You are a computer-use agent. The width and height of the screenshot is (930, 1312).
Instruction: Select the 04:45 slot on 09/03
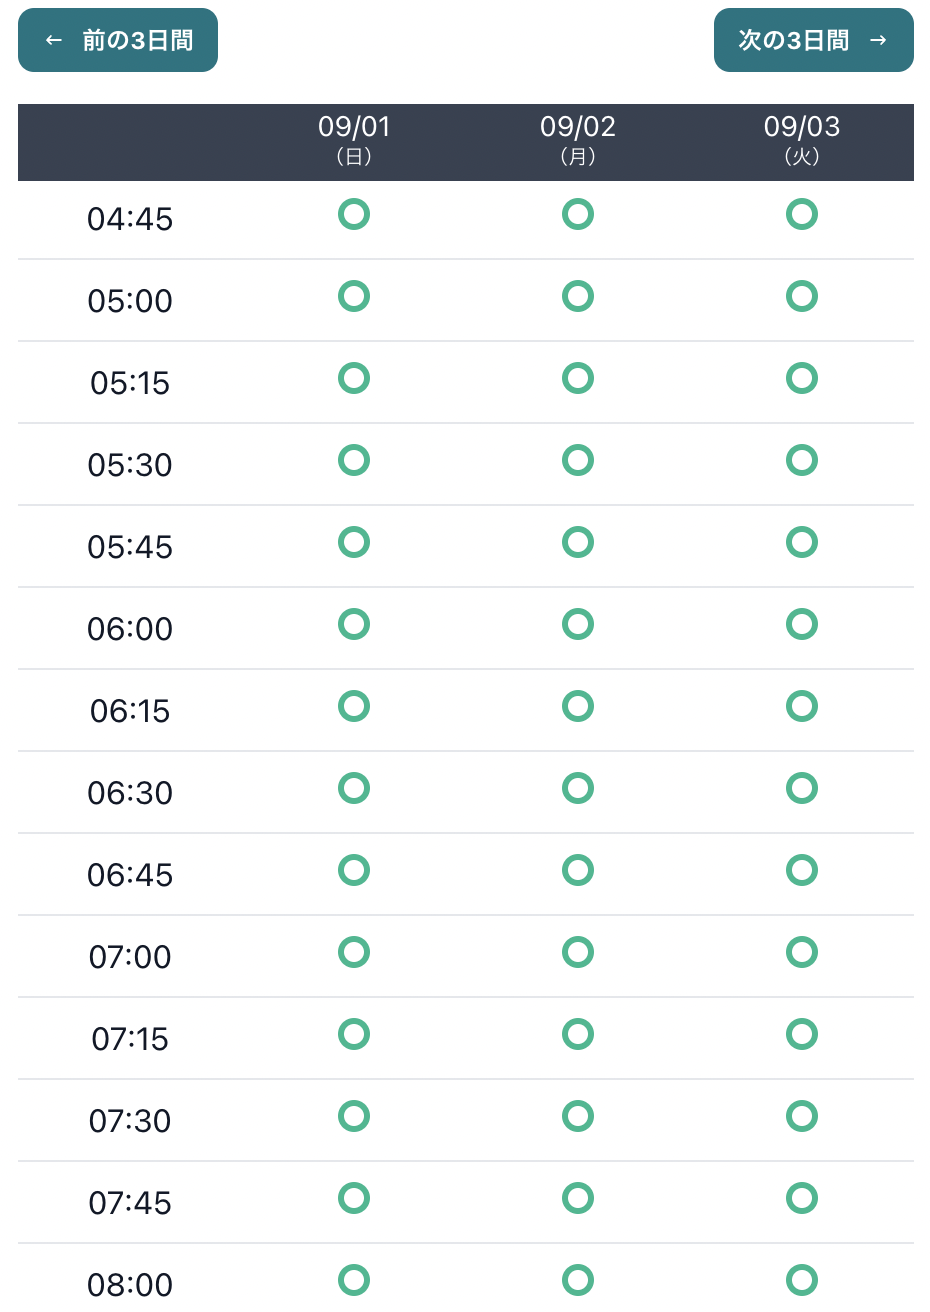(802, 214)
